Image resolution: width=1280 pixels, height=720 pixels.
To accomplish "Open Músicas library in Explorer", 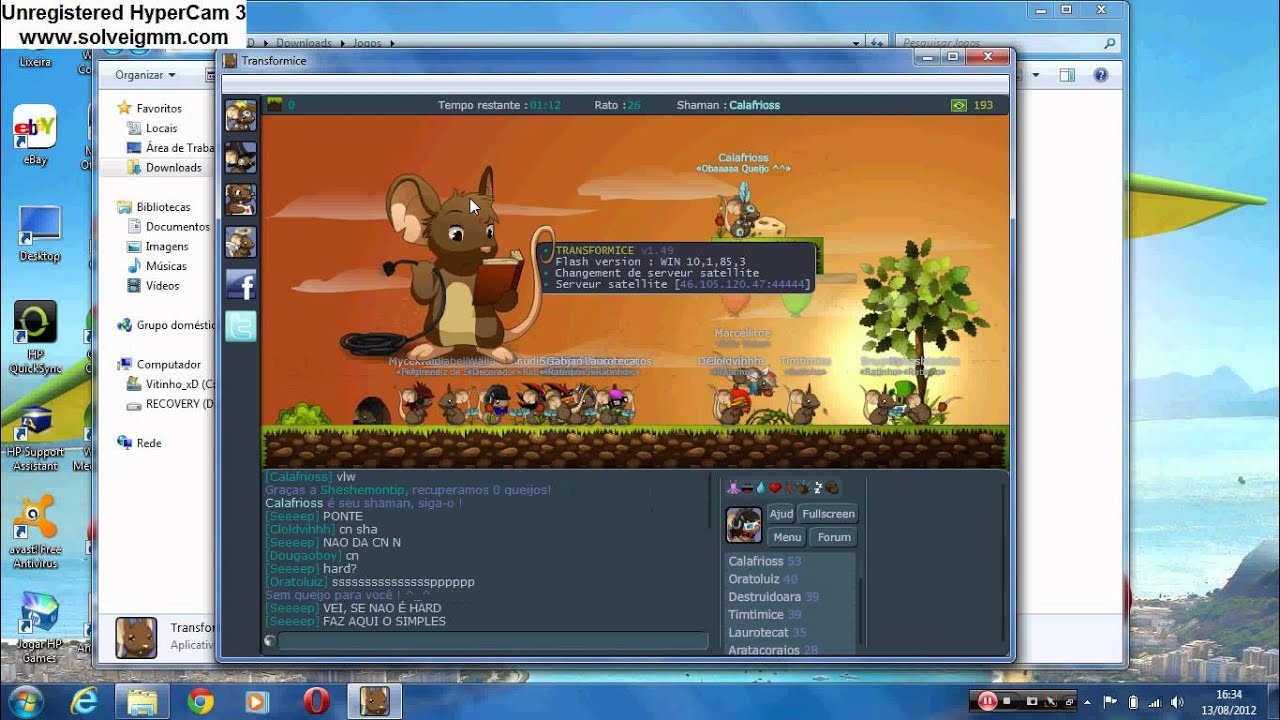I will tap(165, 266).
